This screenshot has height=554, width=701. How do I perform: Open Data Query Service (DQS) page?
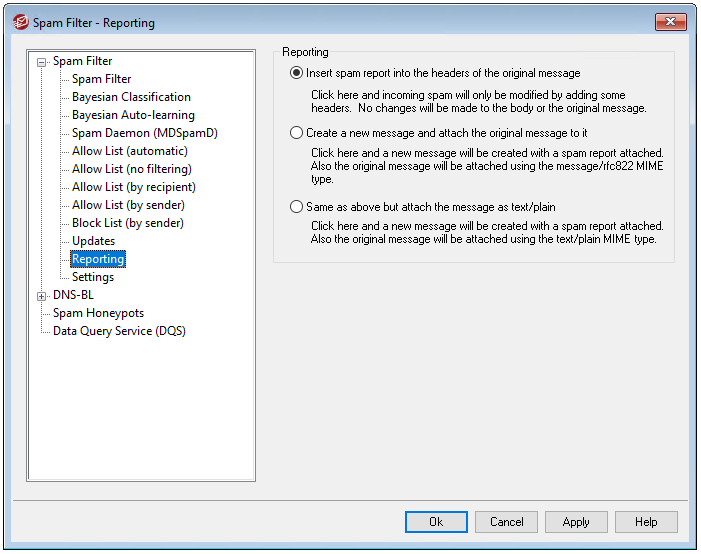point(119,331)
